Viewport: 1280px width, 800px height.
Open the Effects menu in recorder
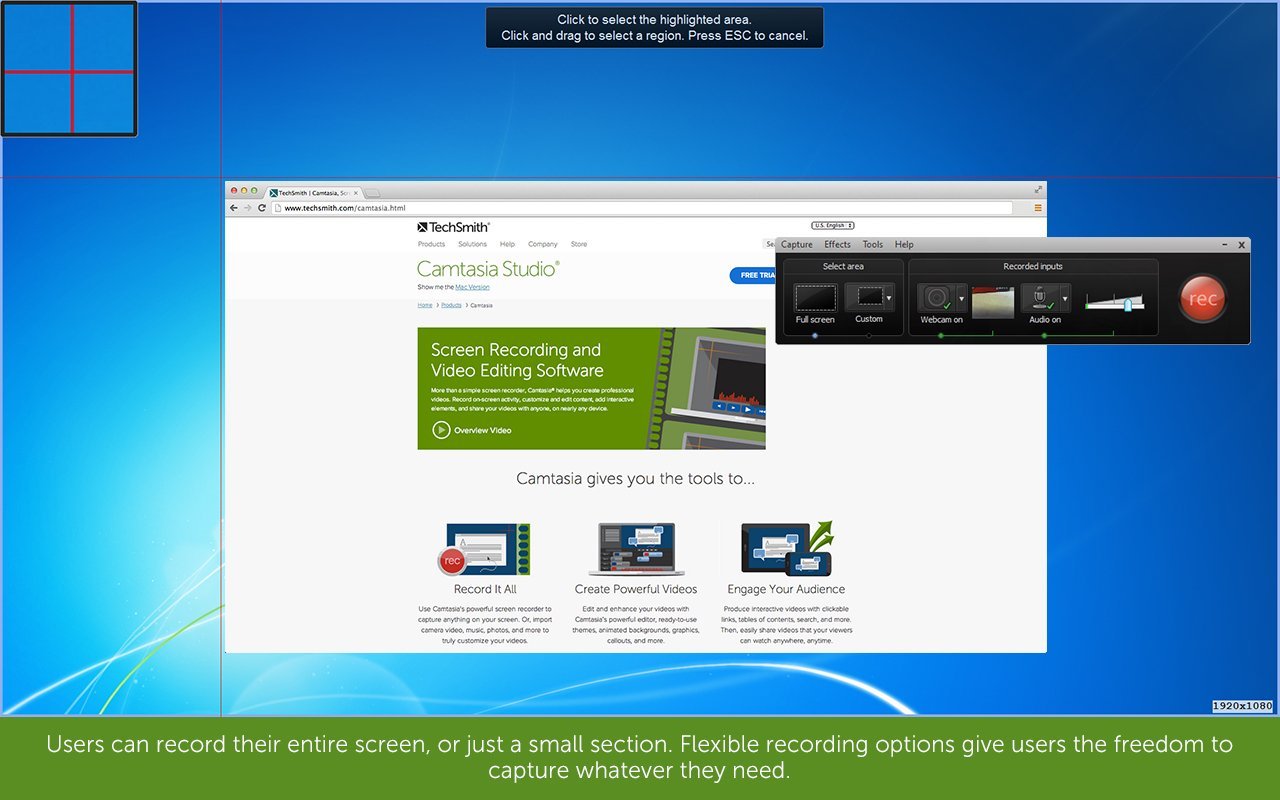(x=838, y=245)
